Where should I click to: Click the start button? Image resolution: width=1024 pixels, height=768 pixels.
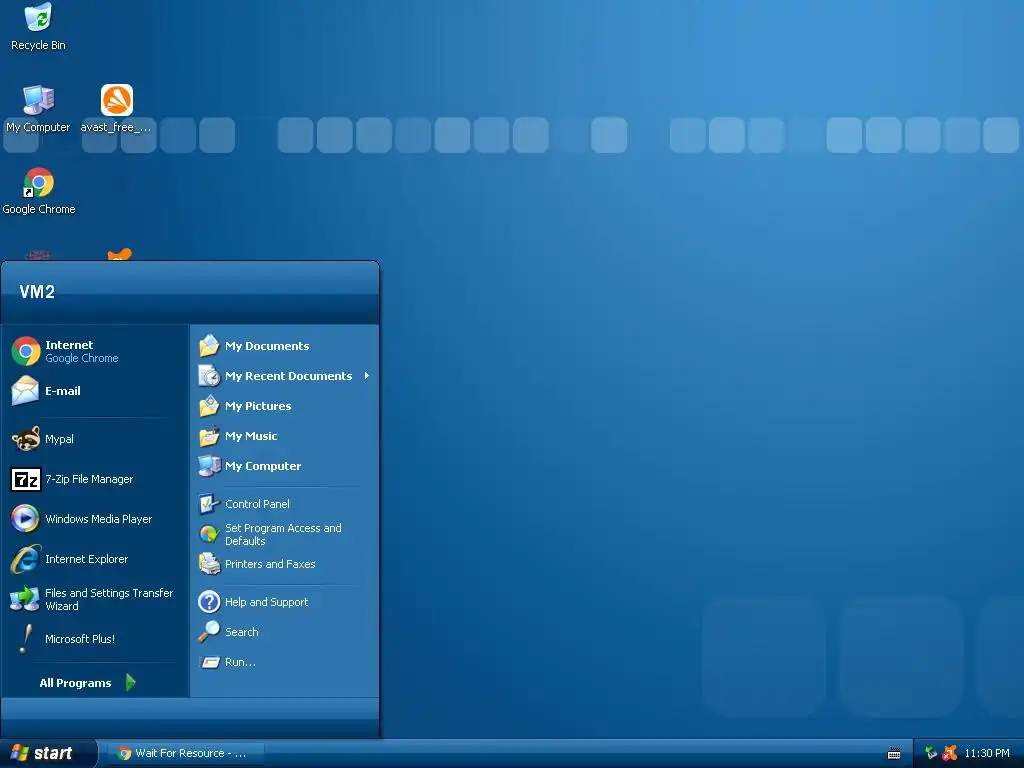48,753
